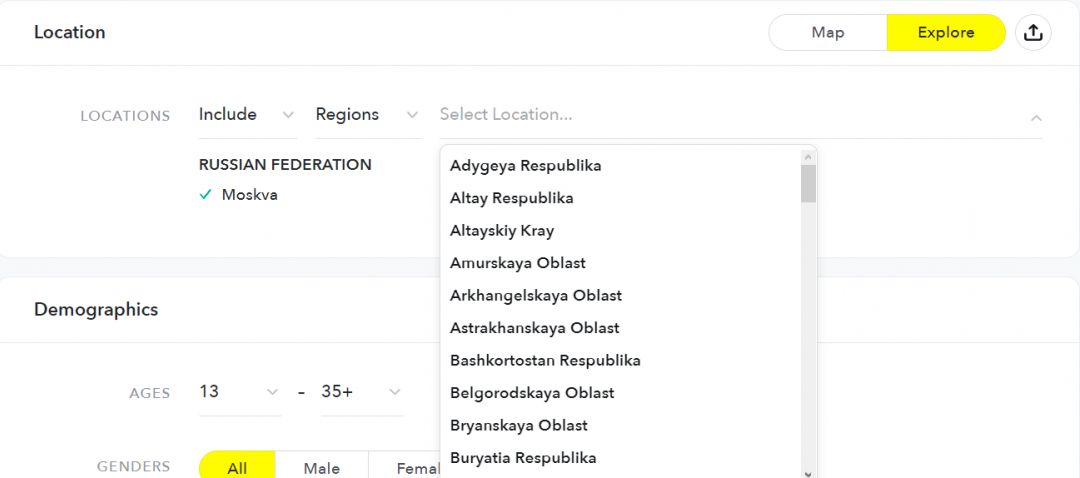Screen dimensions: 1080x478
Task: Click the scrollbar down arrow
Action: click(x=808, y=473)
